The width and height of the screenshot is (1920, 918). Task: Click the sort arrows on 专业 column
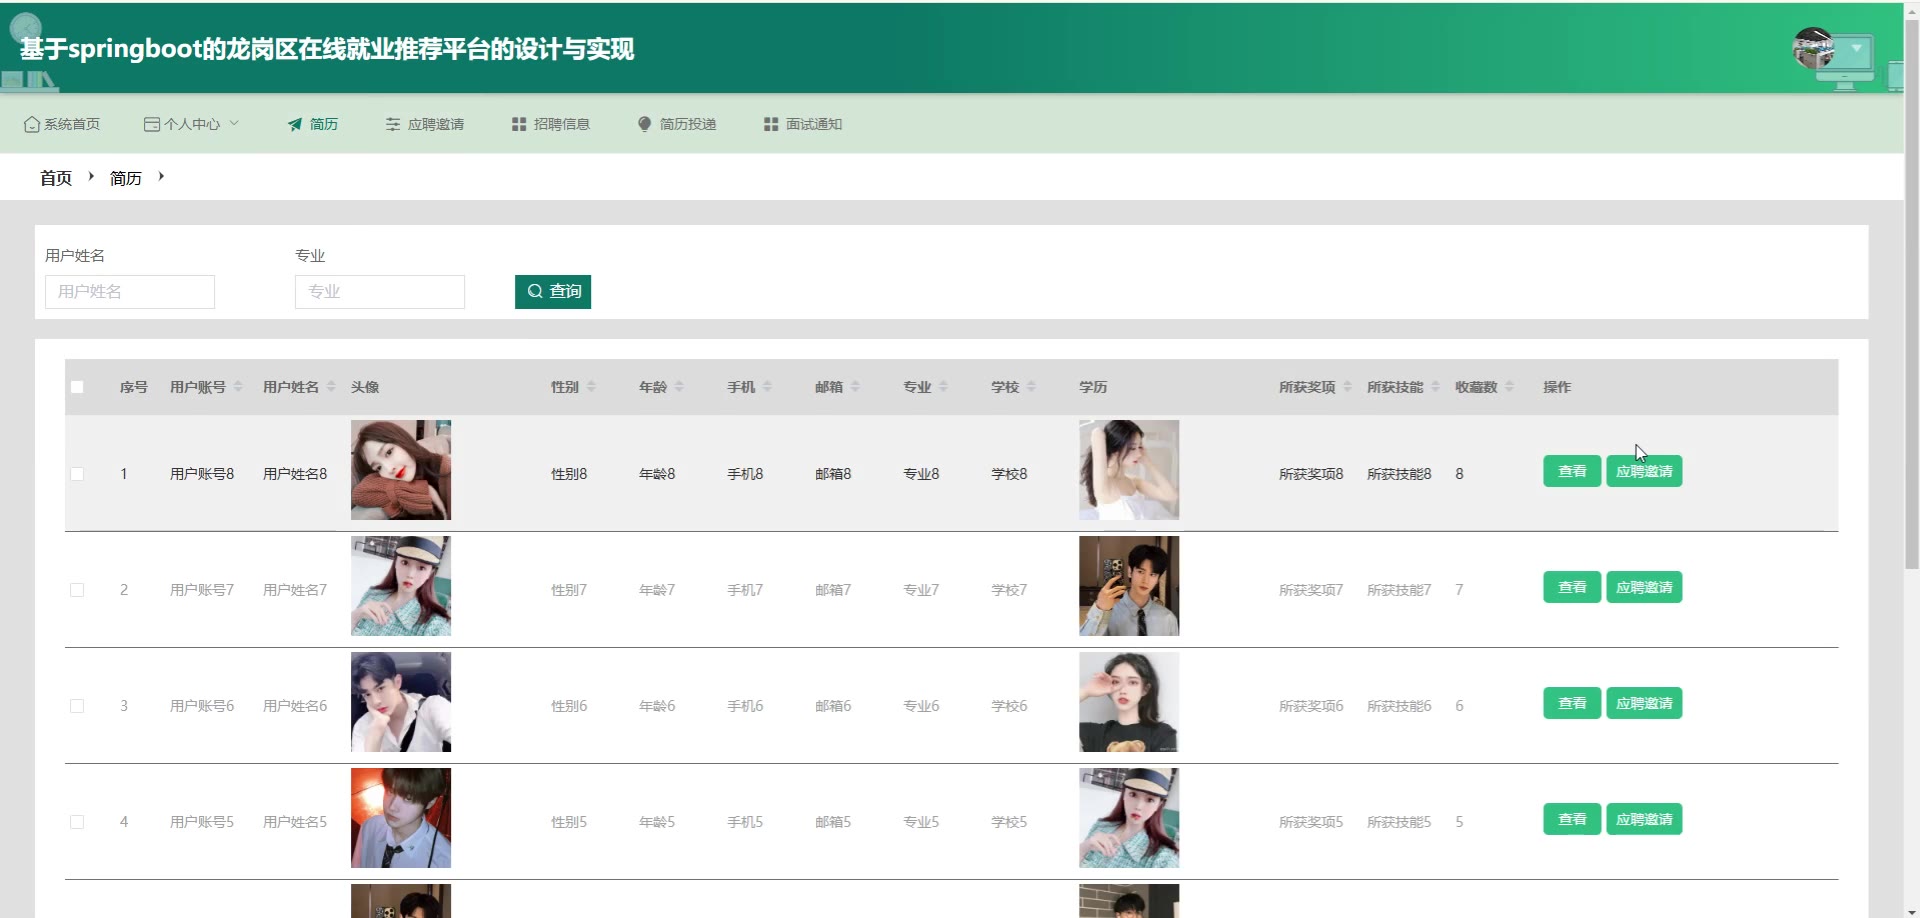coord(943,387)
